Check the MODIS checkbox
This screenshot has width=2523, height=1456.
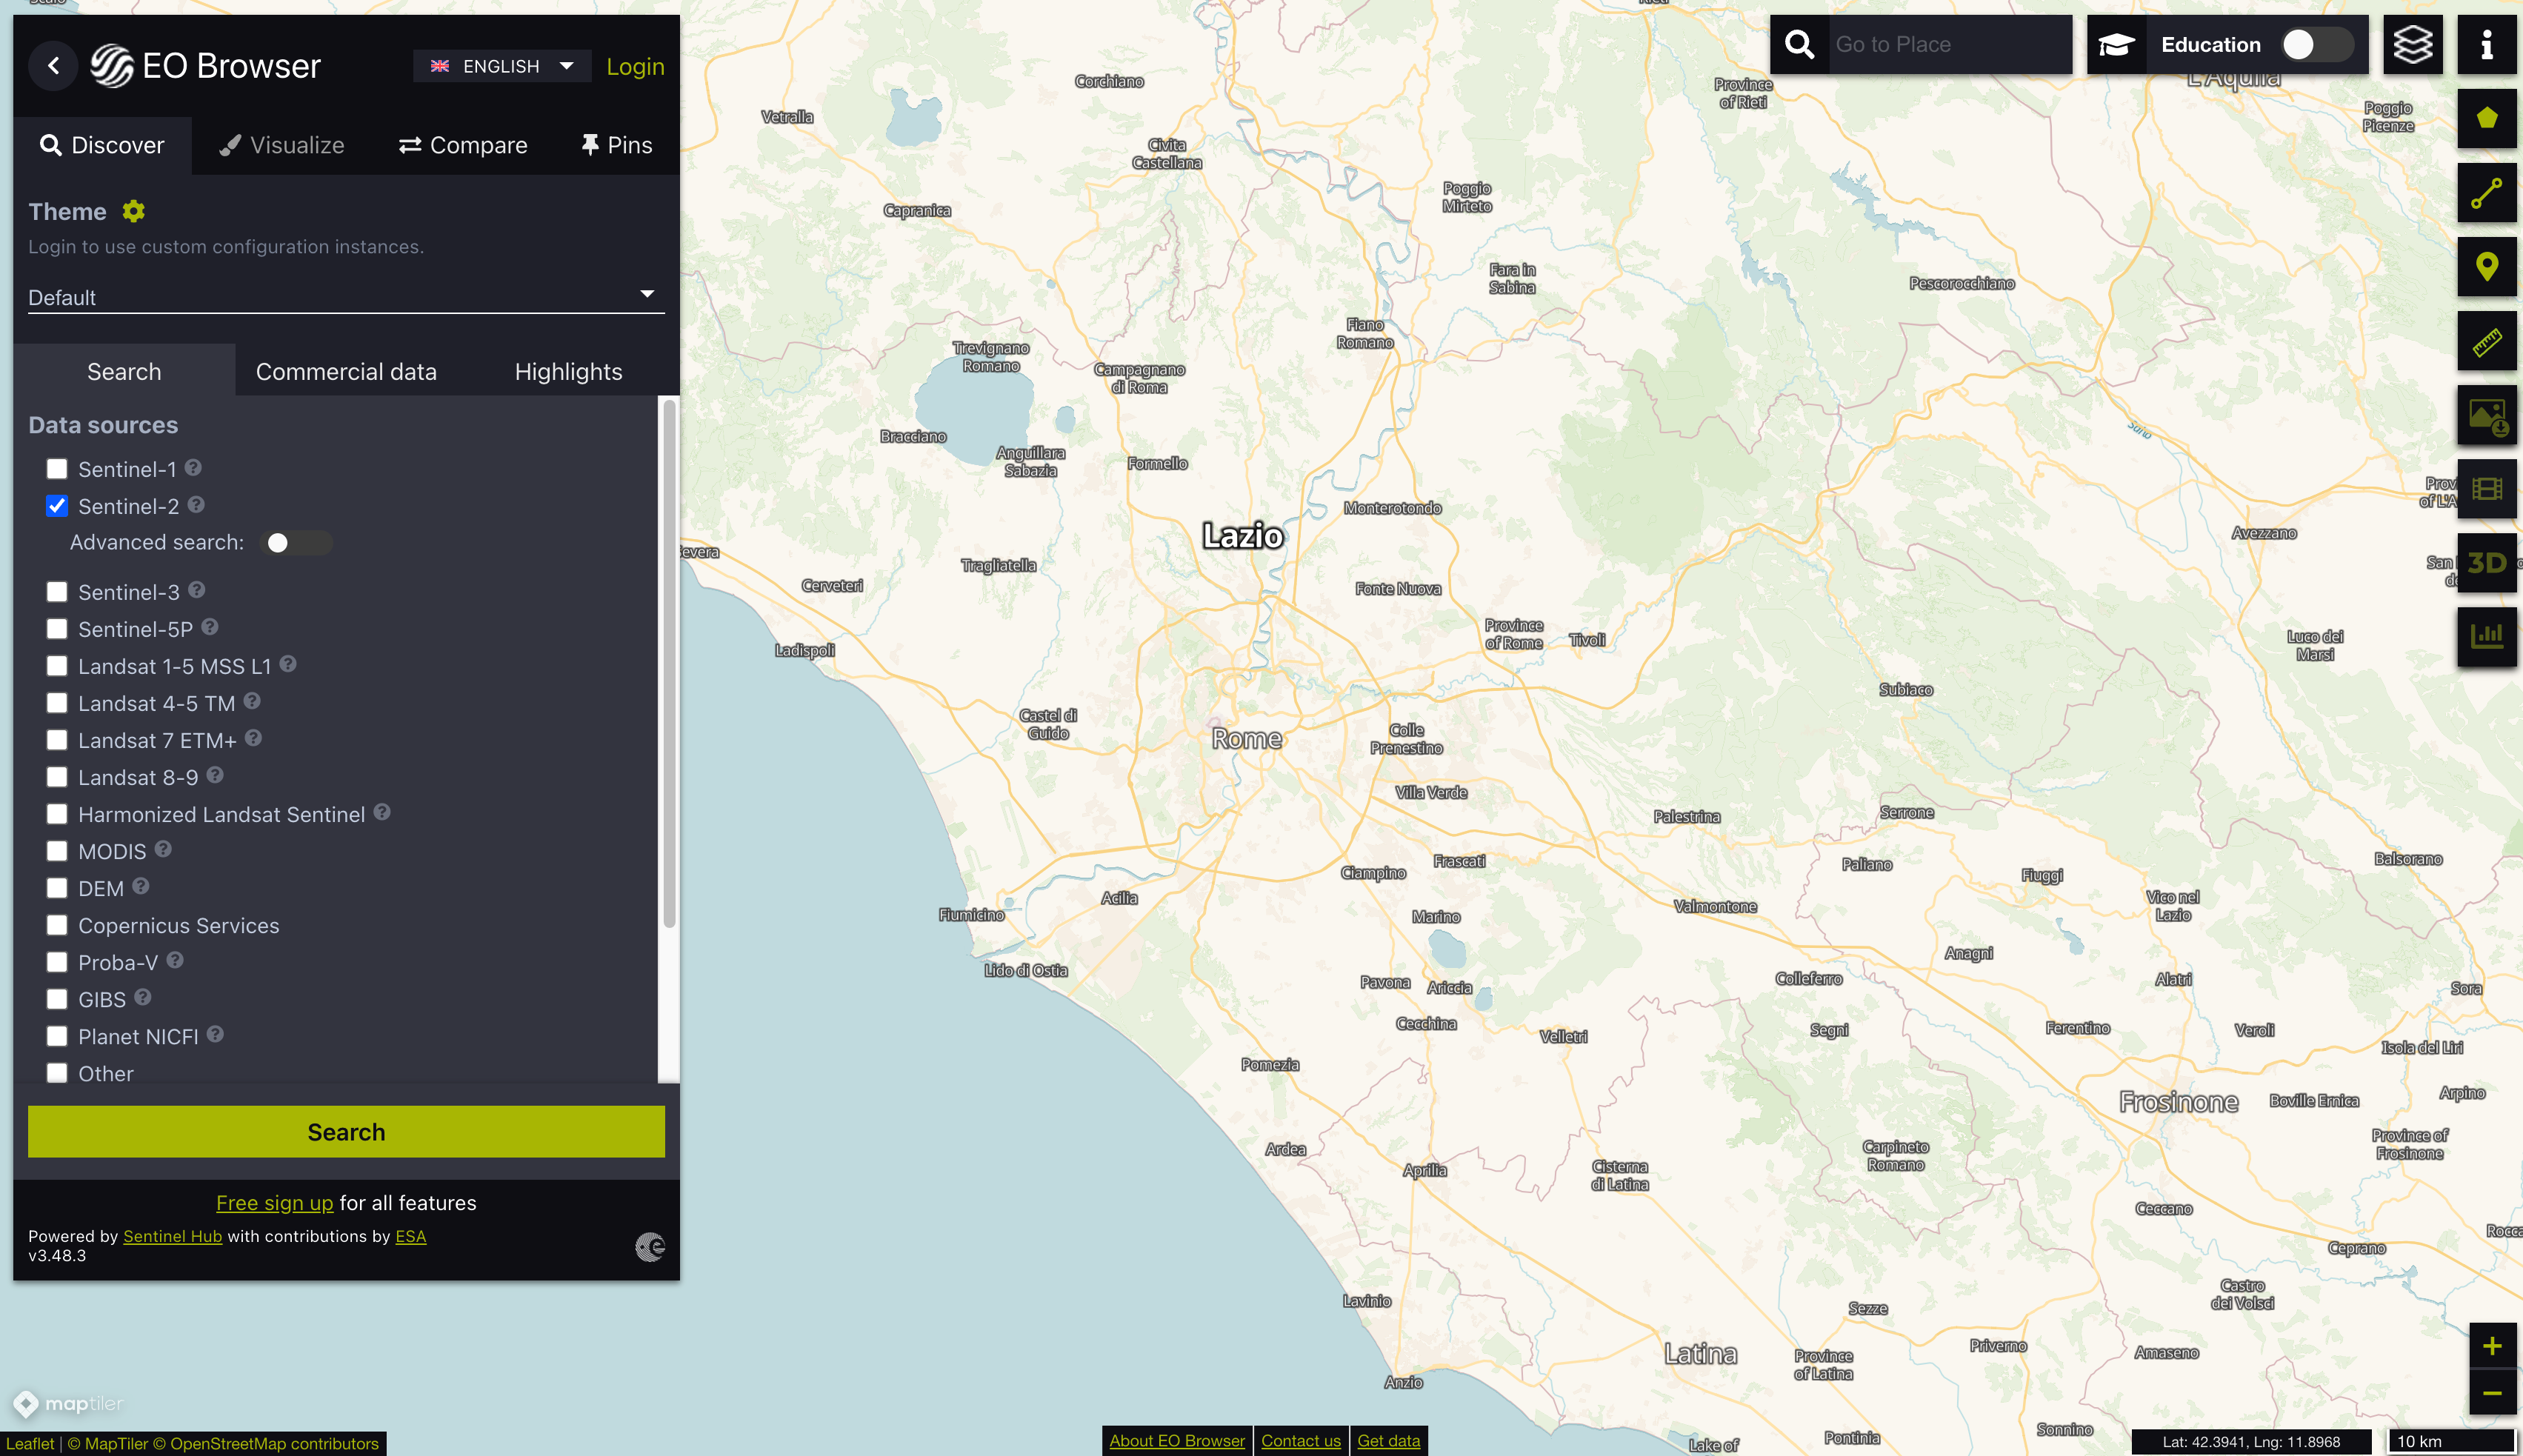pos(57,851)
